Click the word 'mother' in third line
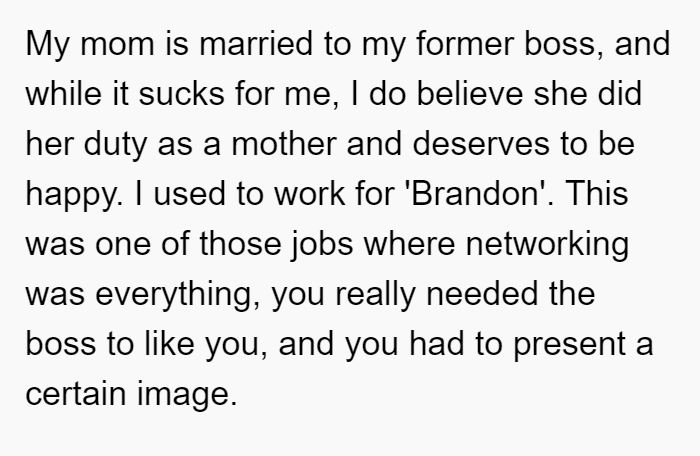 pos(284,144)
